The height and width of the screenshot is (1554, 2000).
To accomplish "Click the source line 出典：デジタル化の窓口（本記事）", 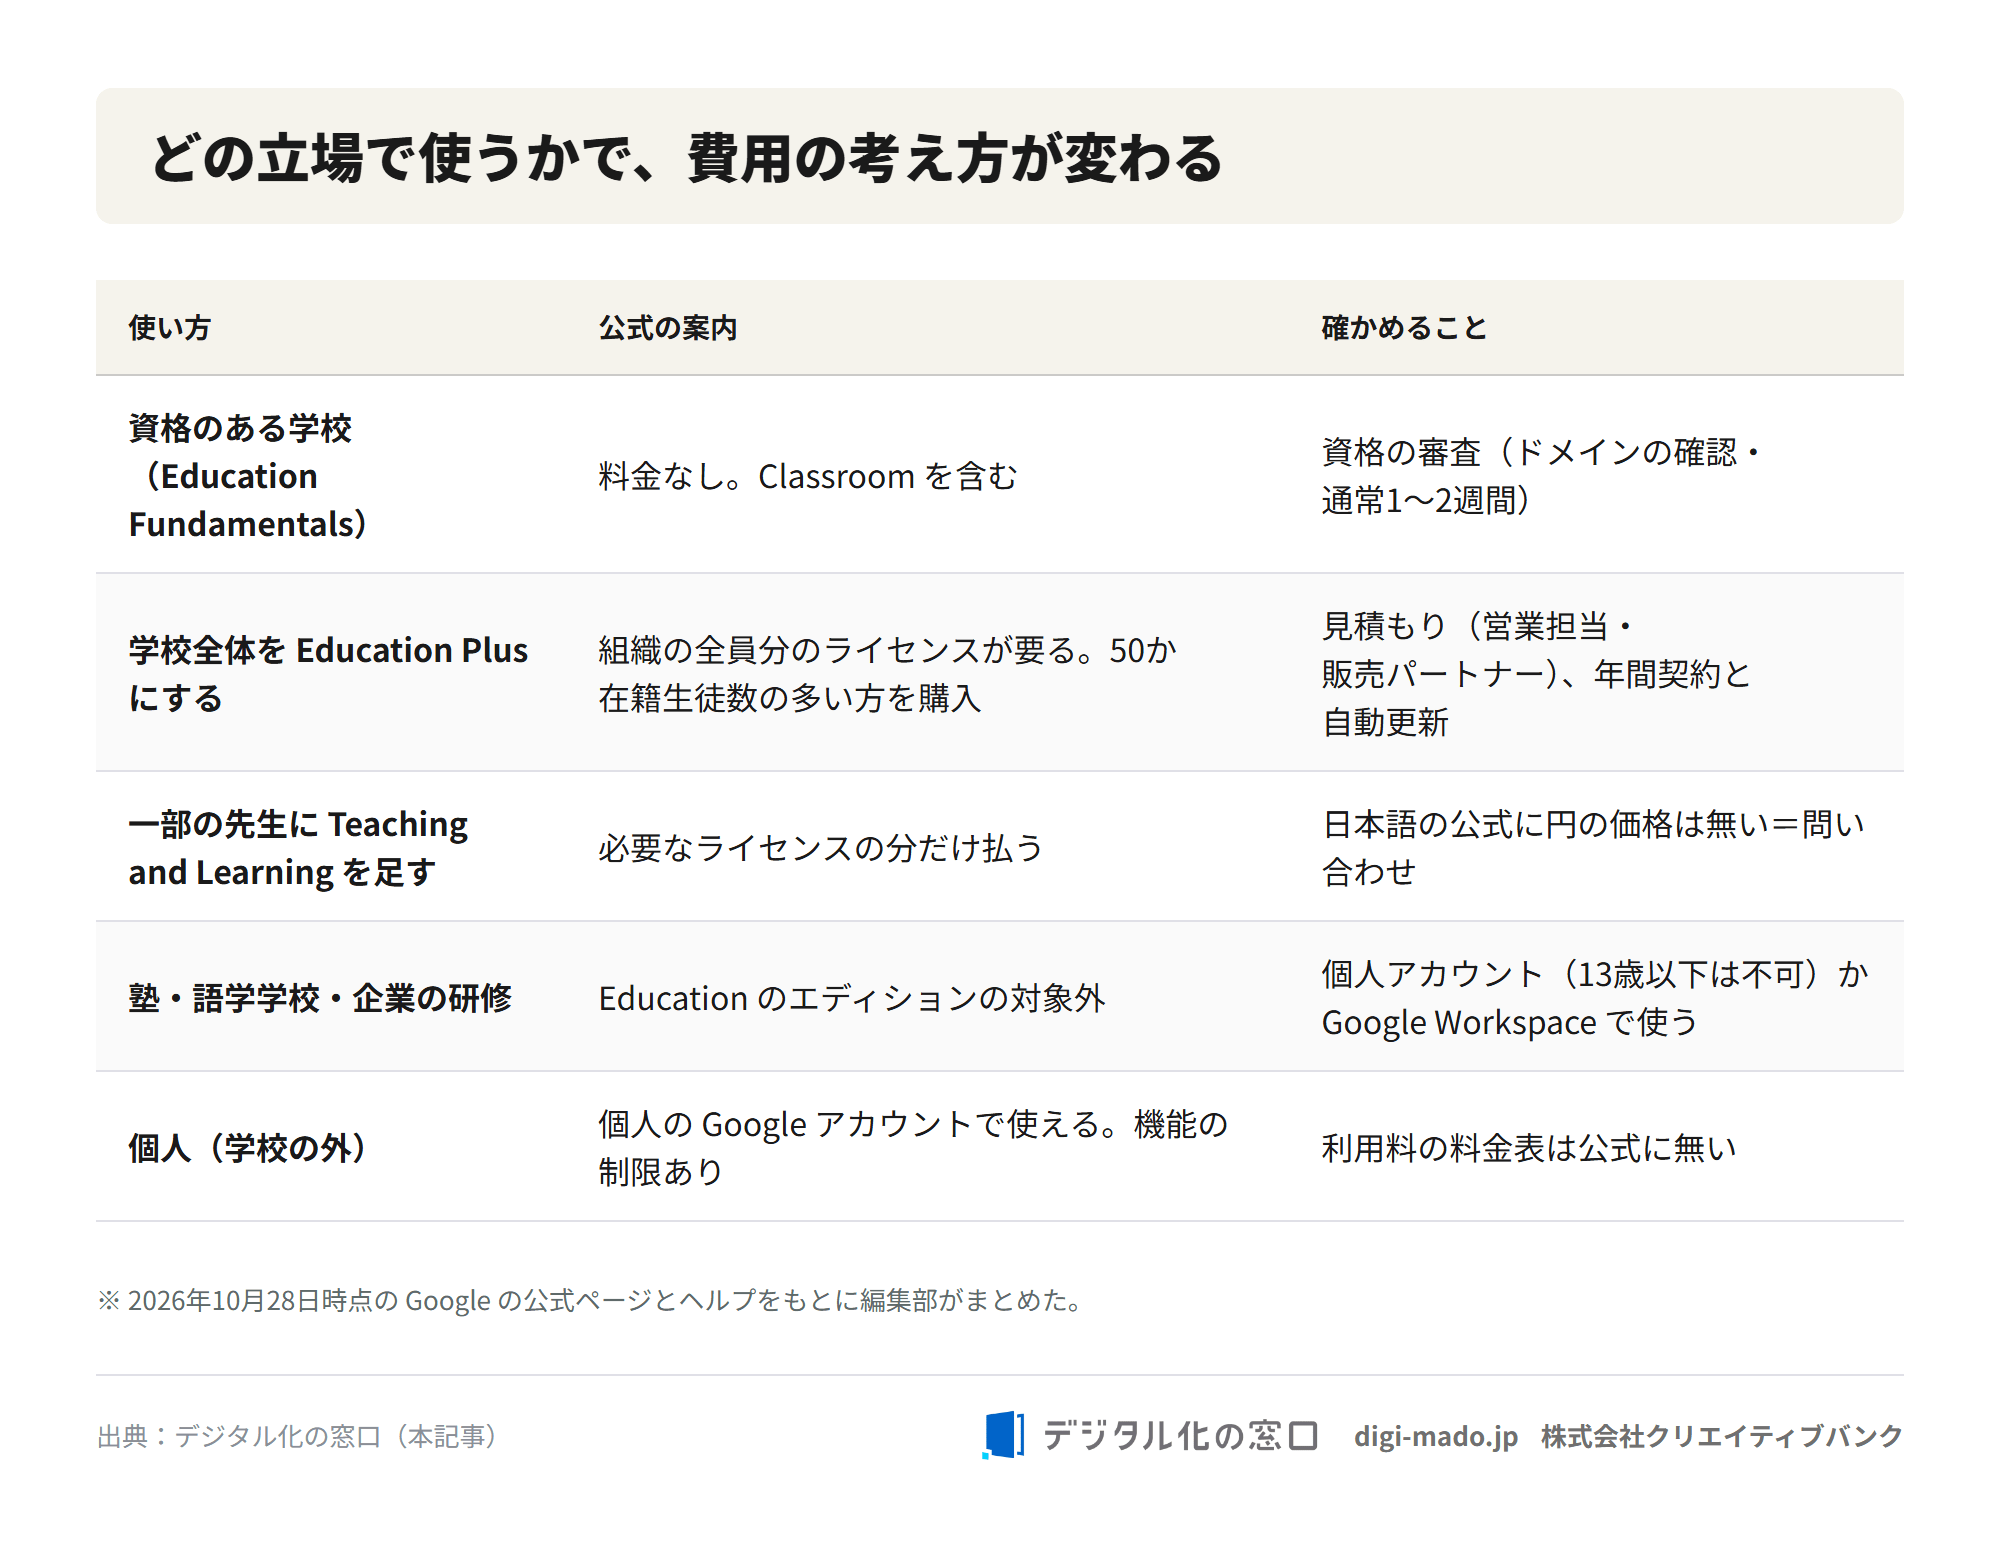I will (298, 1437).
